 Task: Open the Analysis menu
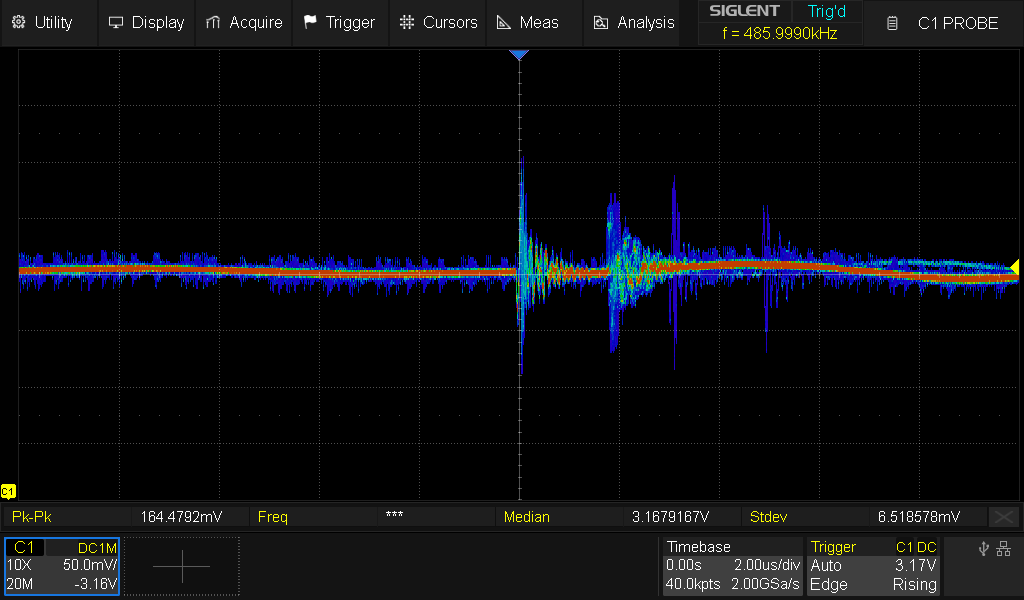coord(634,22)
